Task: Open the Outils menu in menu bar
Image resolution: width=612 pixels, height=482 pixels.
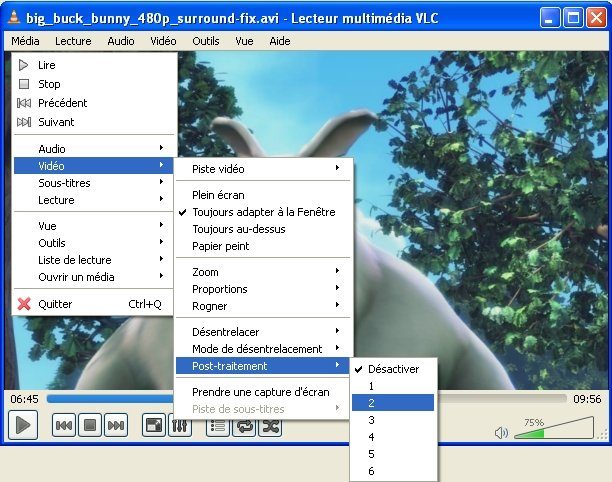Action: tap(205, 41)
